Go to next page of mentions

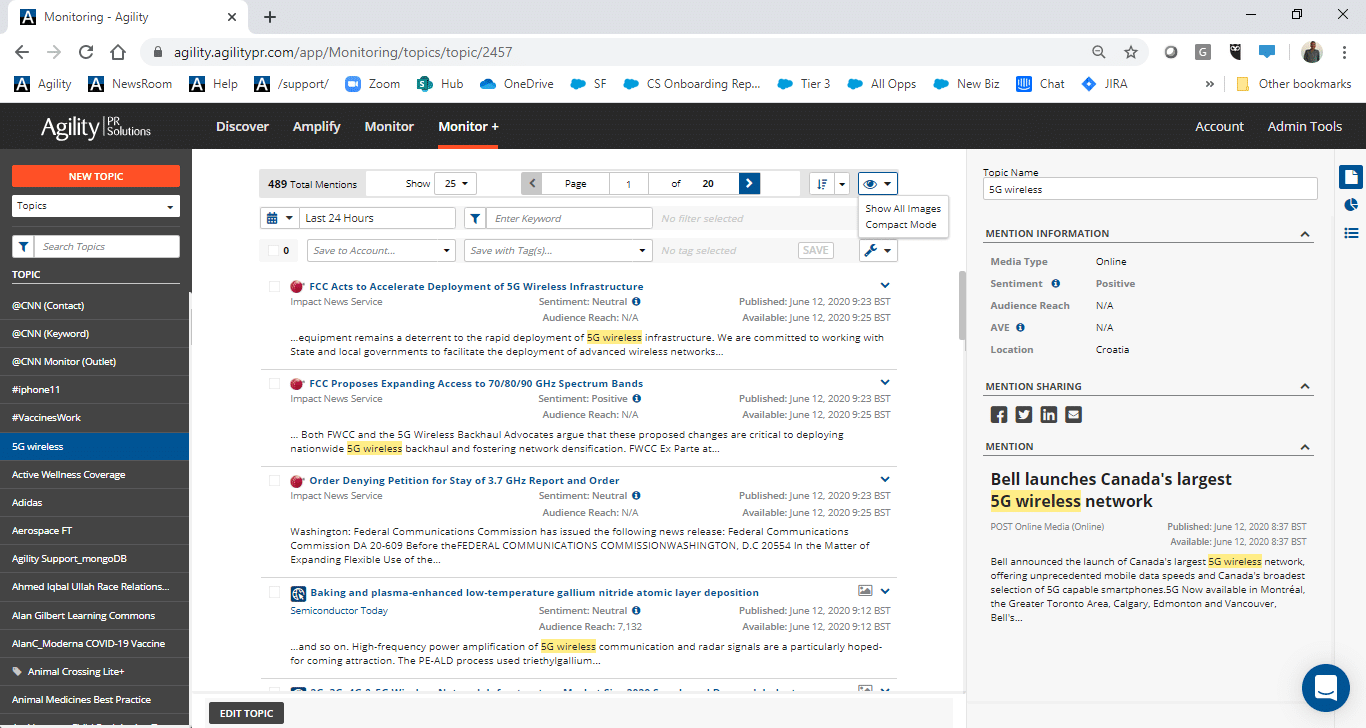pyautogui.click(x=749, y=184)
